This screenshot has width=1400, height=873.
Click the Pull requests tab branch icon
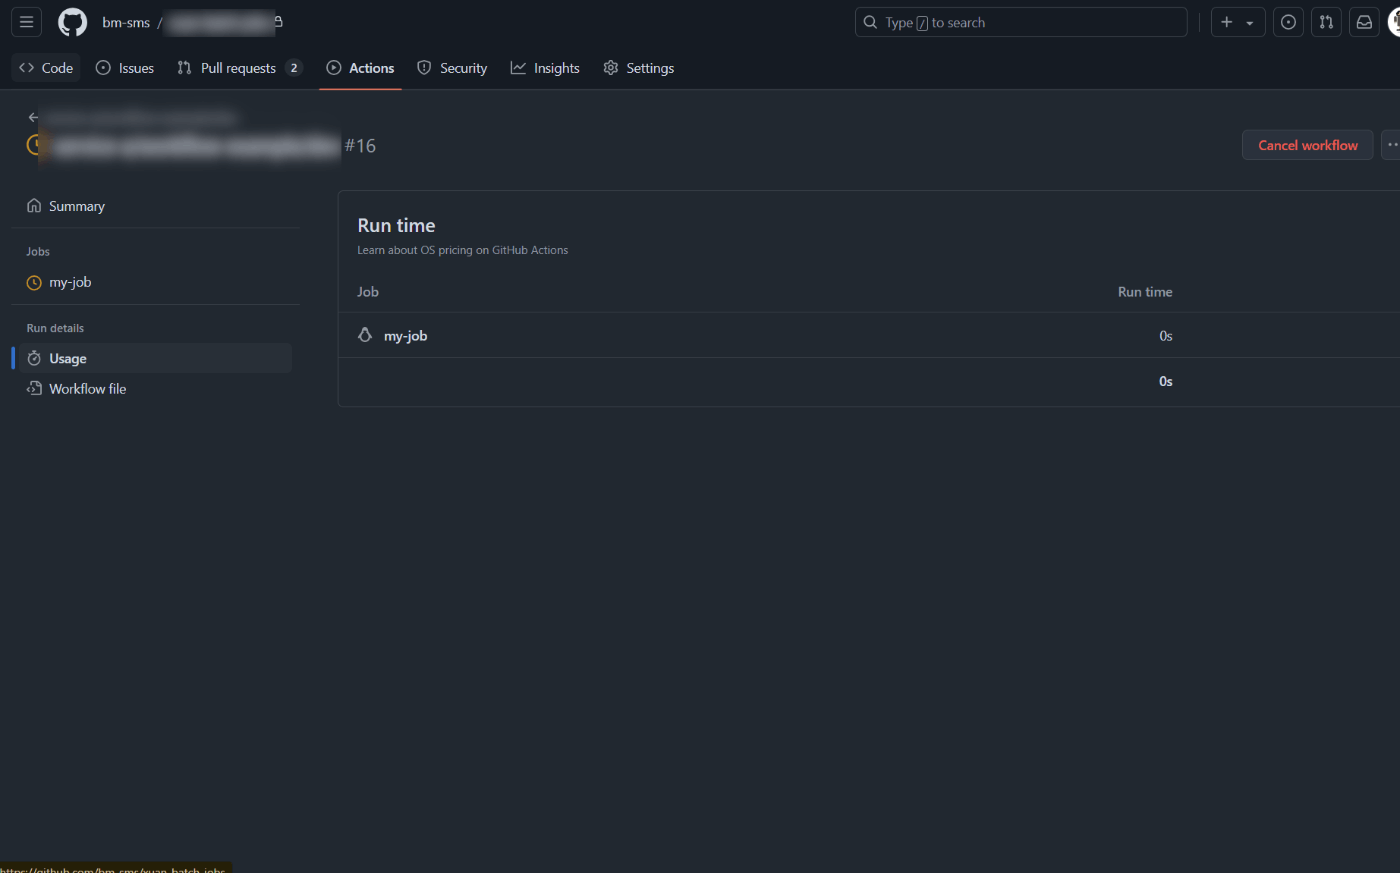tap(184, 68)
